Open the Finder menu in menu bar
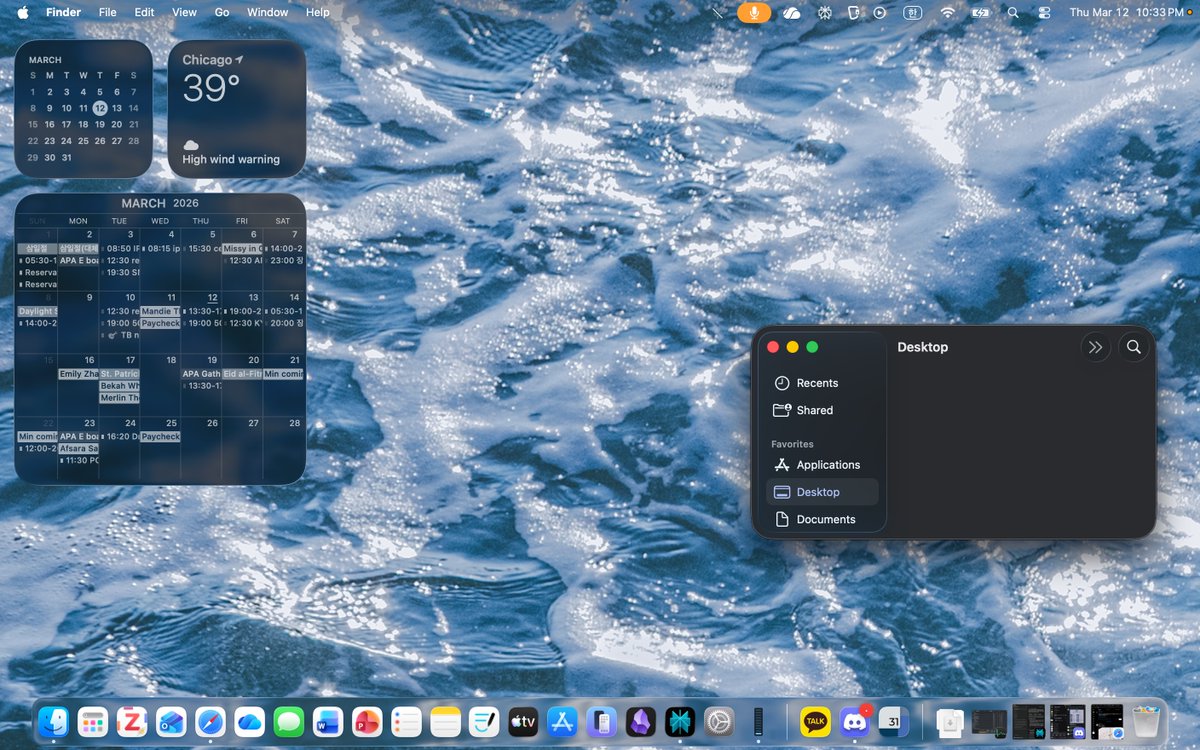Screen dimensions: 1200x750 click(x=64, y=12)
